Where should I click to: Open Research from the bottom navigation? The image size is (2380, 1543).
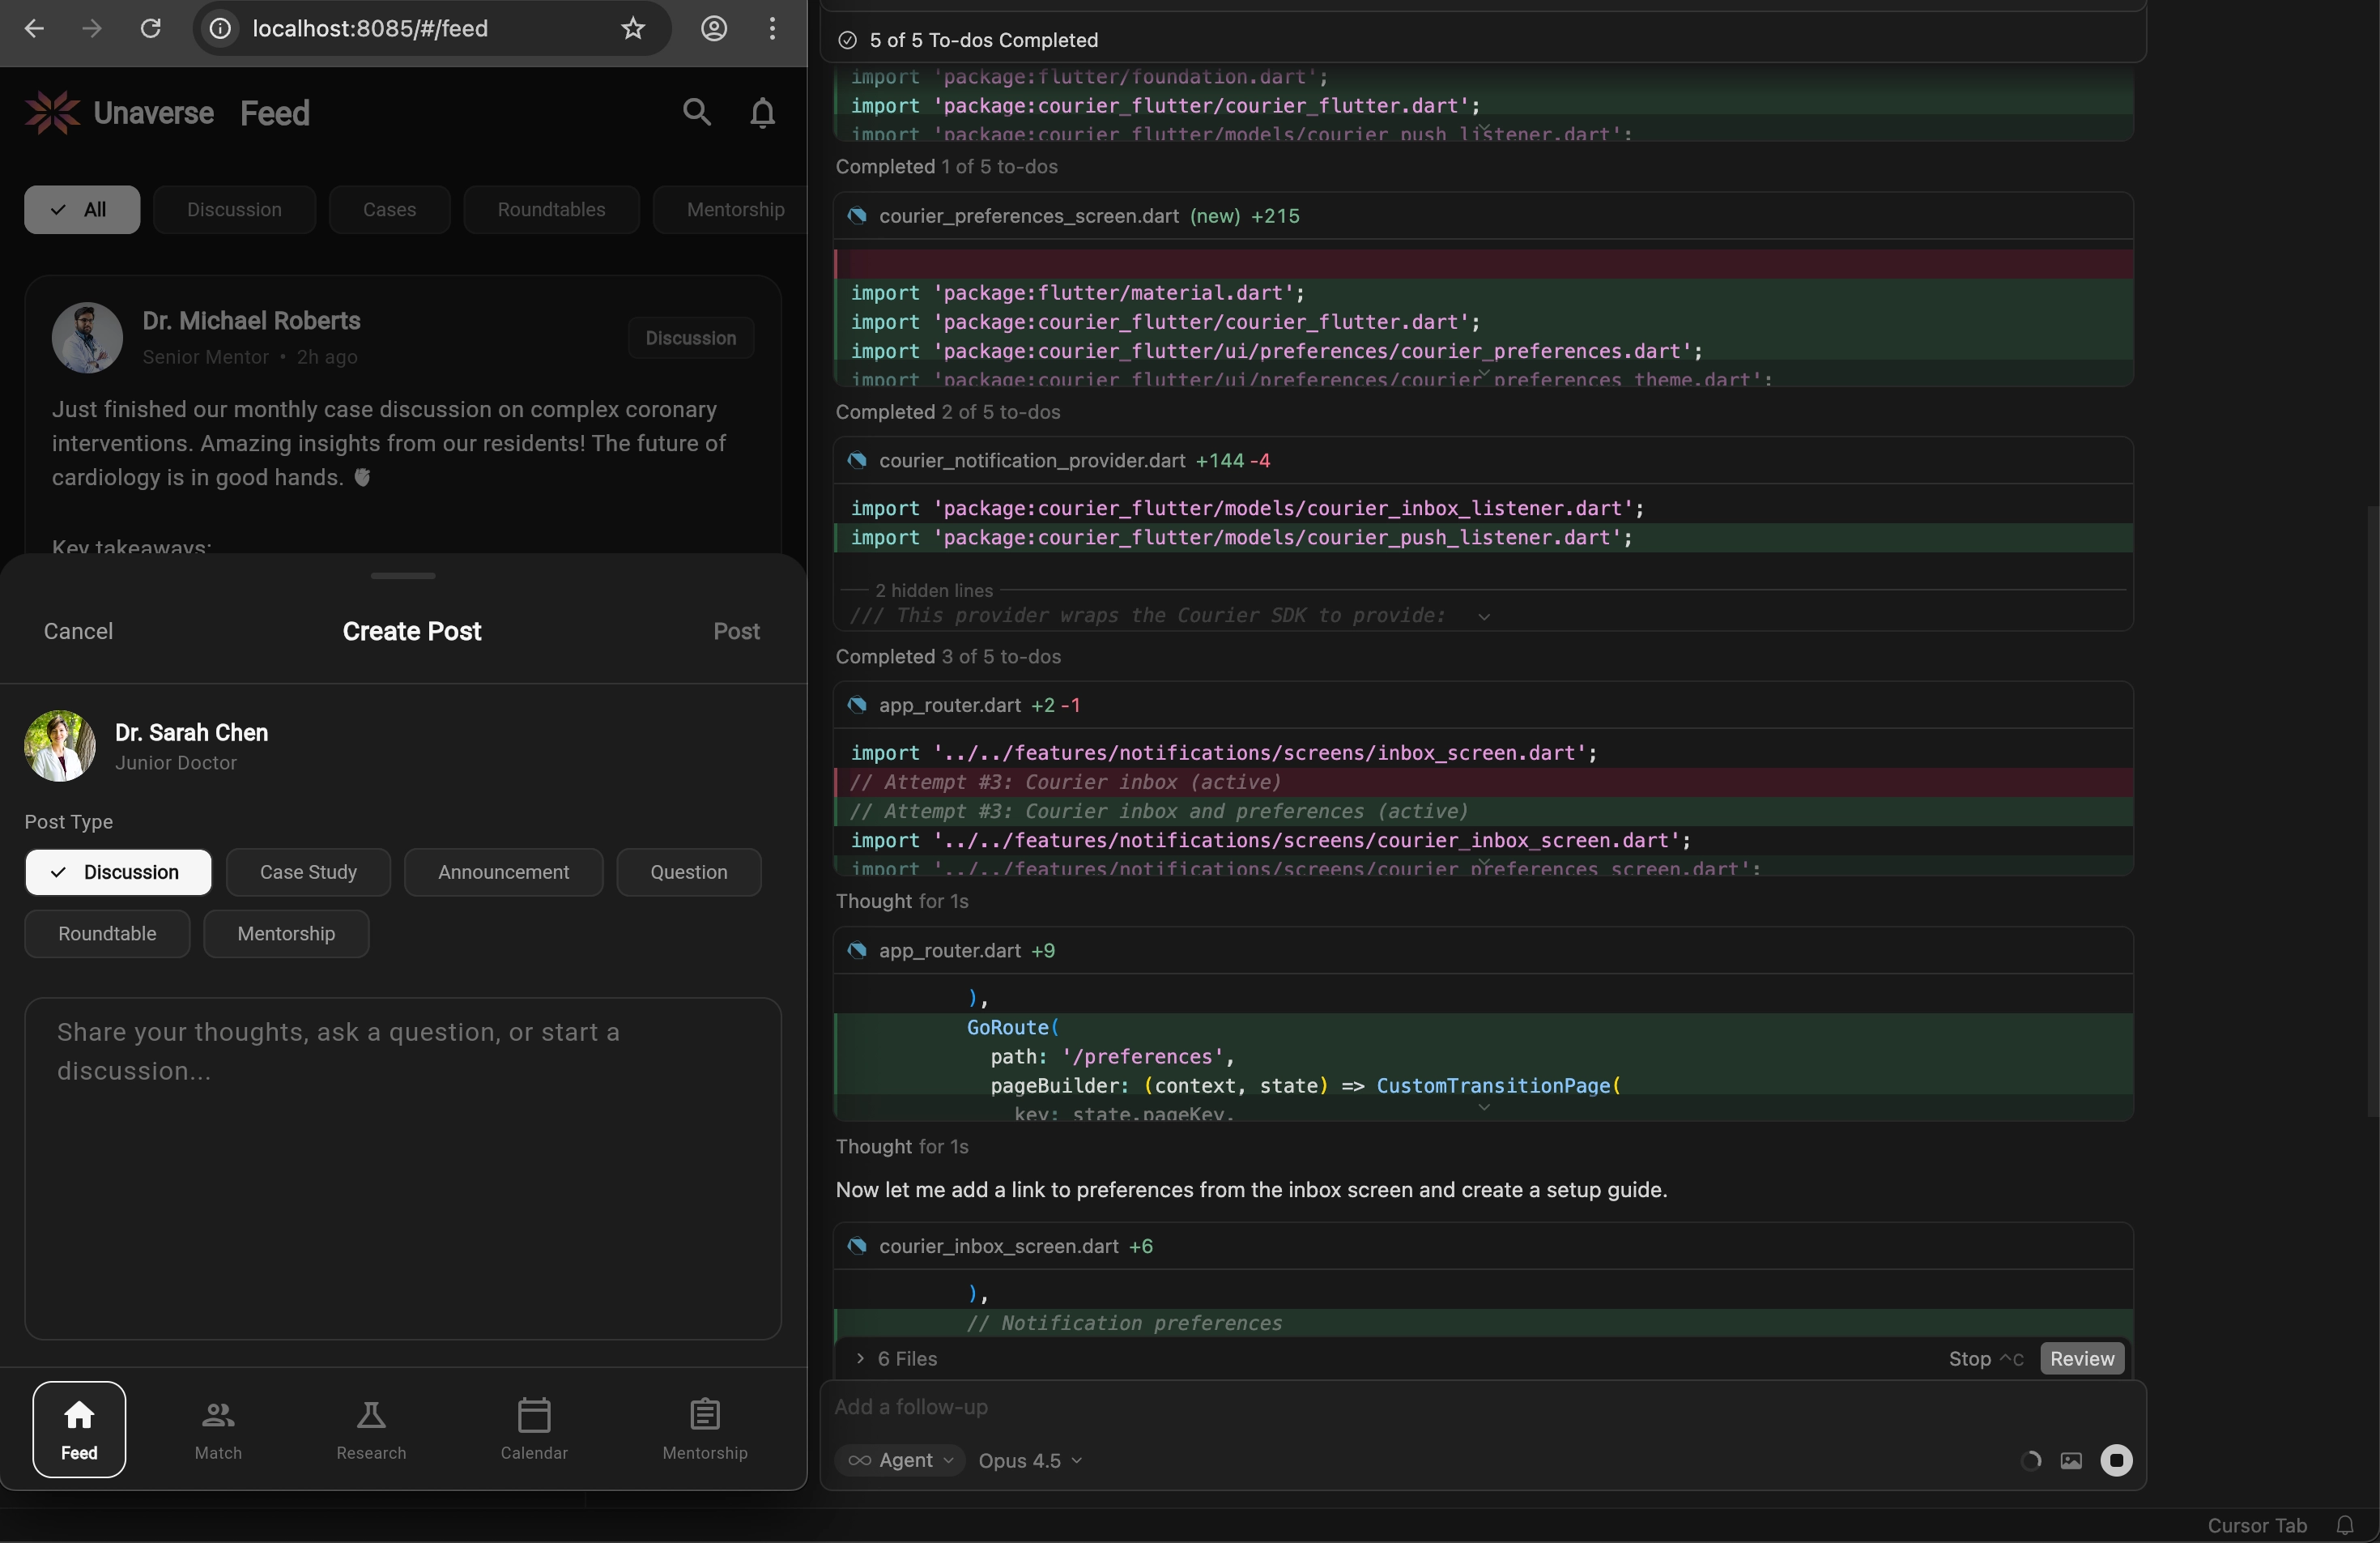point(371,1428)
